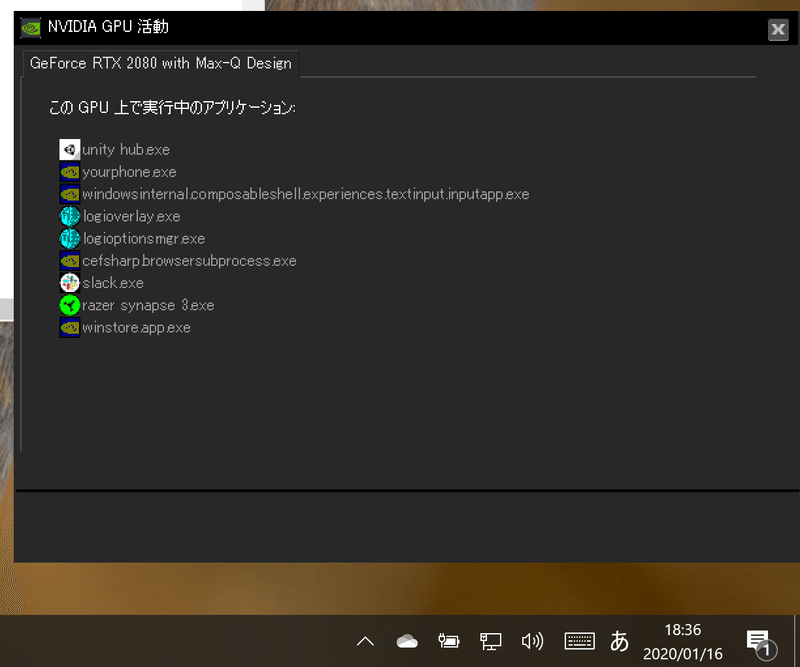Select the "unity hub.exe" text entry

coord(126,150)
